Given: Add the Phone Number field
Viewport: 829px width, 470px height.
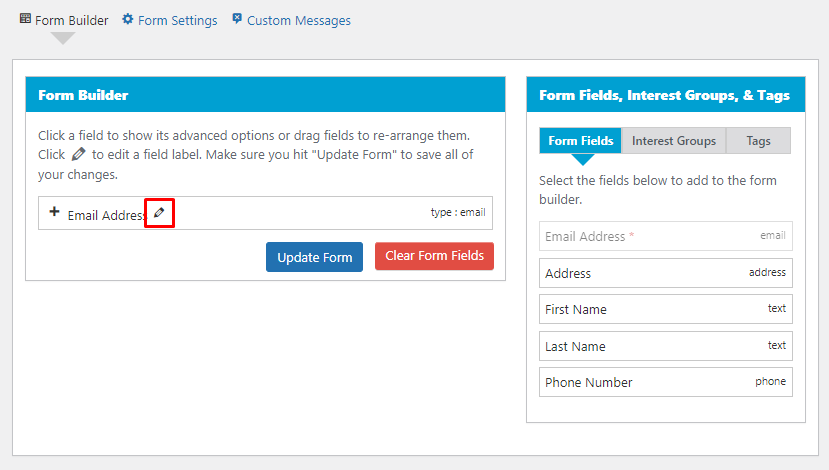Looking at the screenshot, I should [x=666, y=382].
